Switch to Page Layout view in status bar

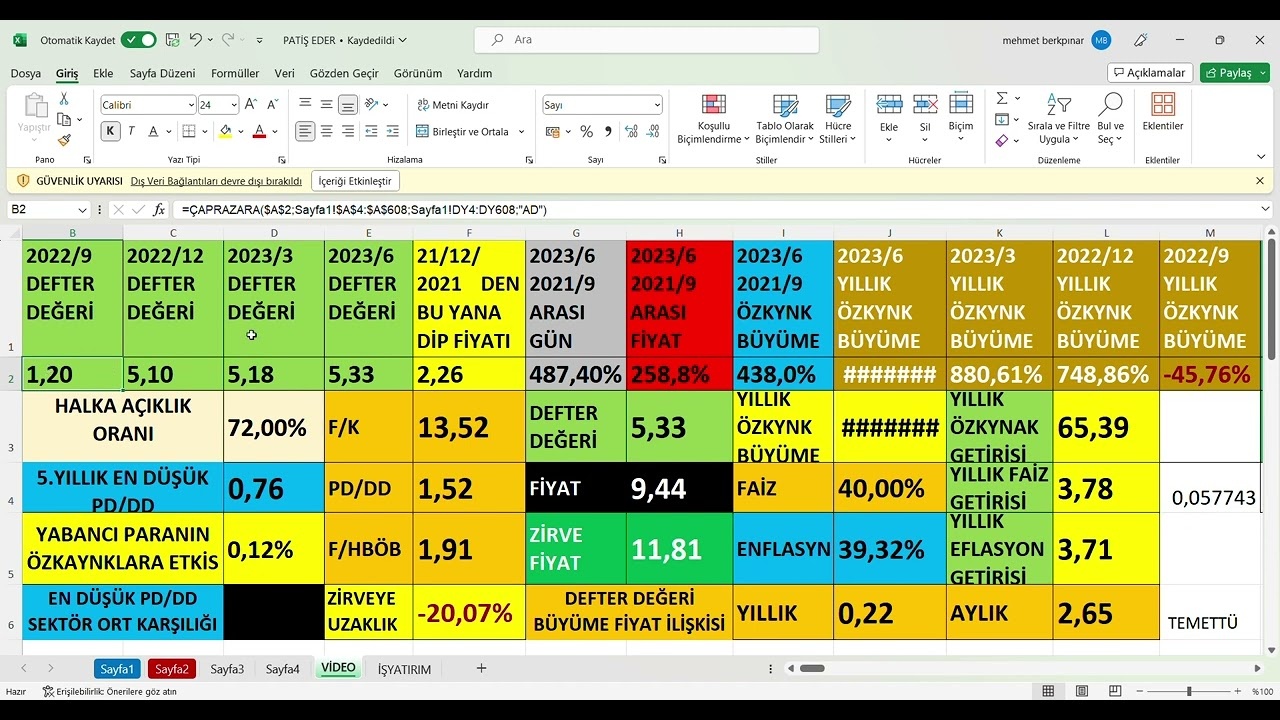pyautogui.click(x=1082, y=691)
